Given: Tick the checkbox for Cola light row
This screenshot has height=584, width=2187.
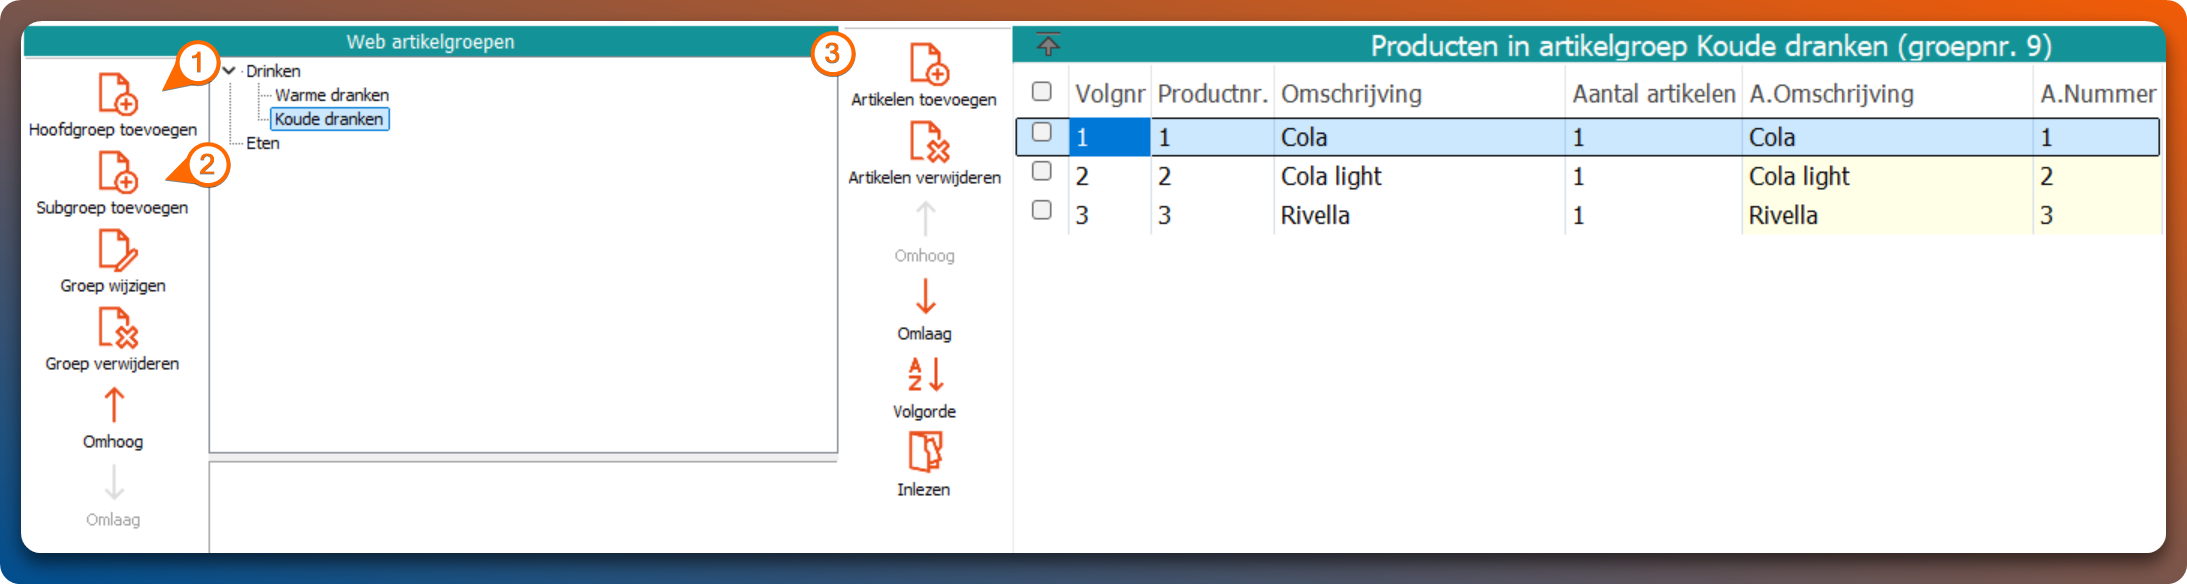Looking at the screenshot, I should pos(1041,171).
